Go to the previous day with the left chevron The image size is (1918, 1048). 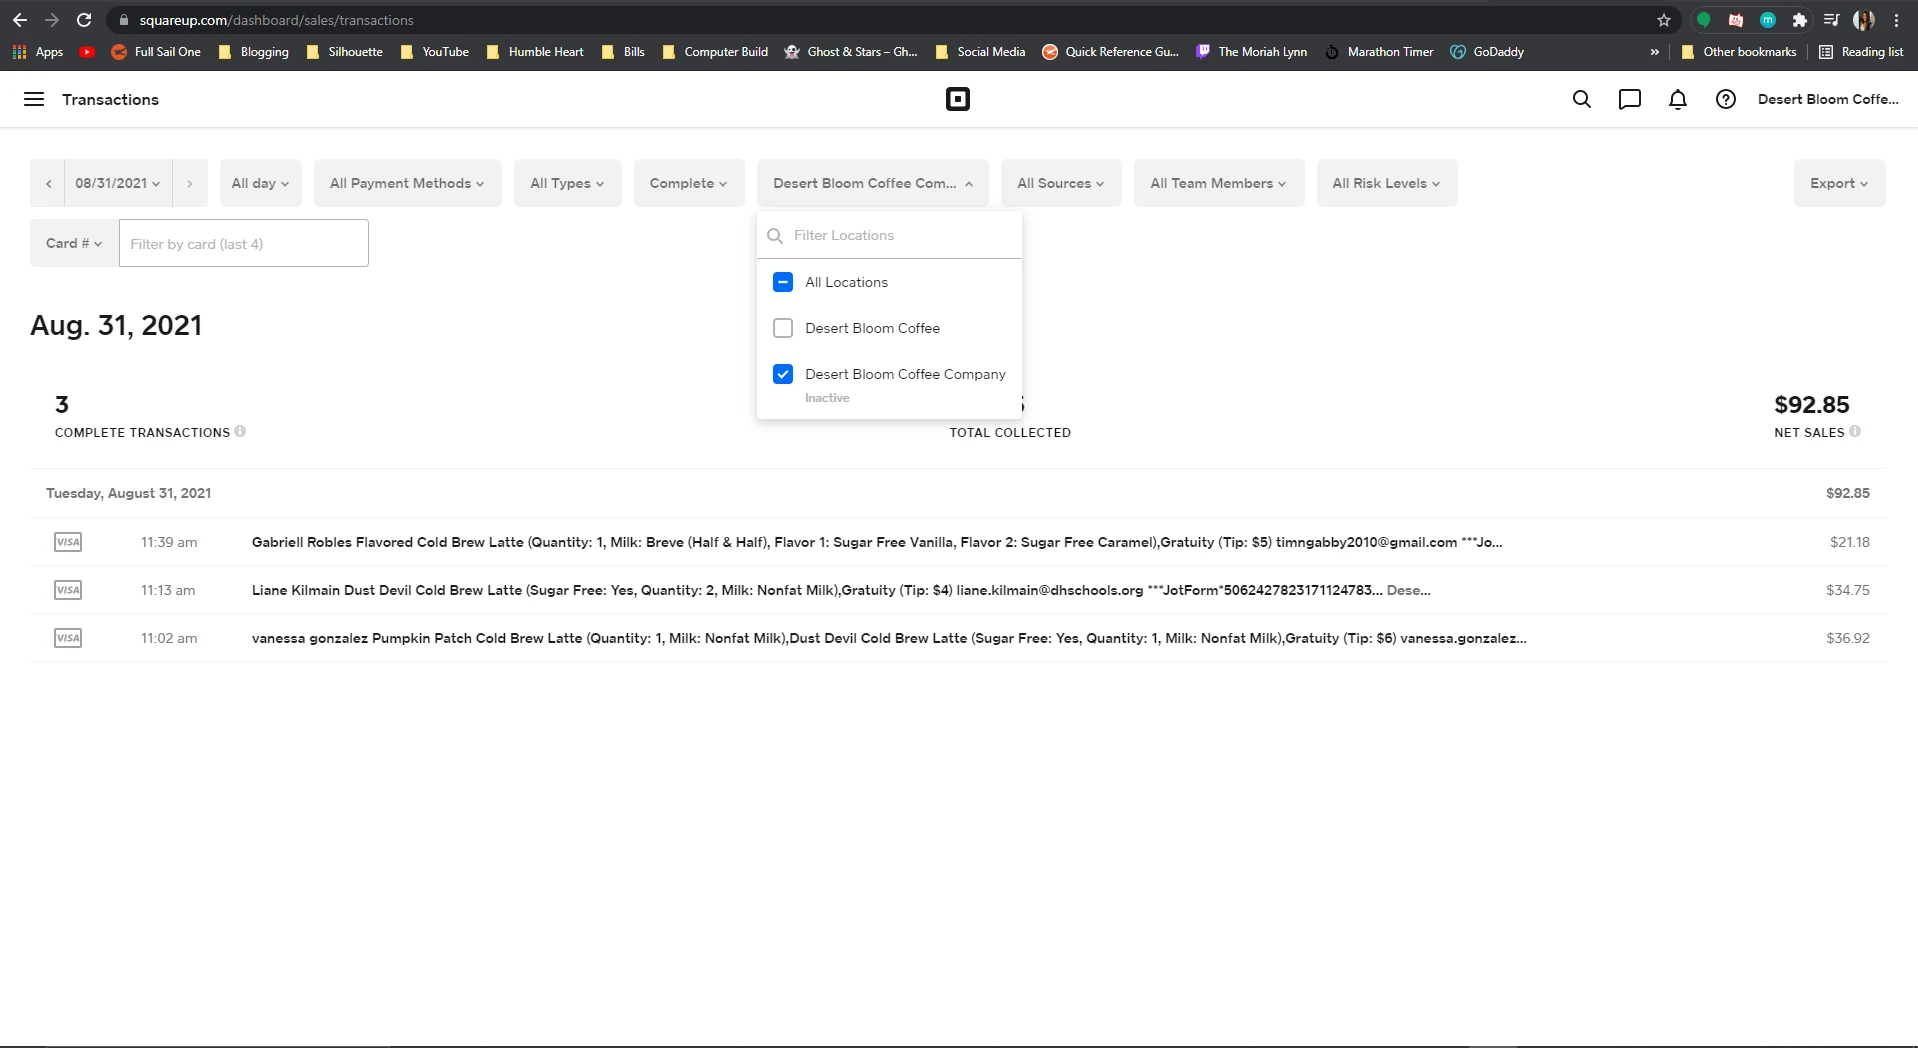(48, 182)
